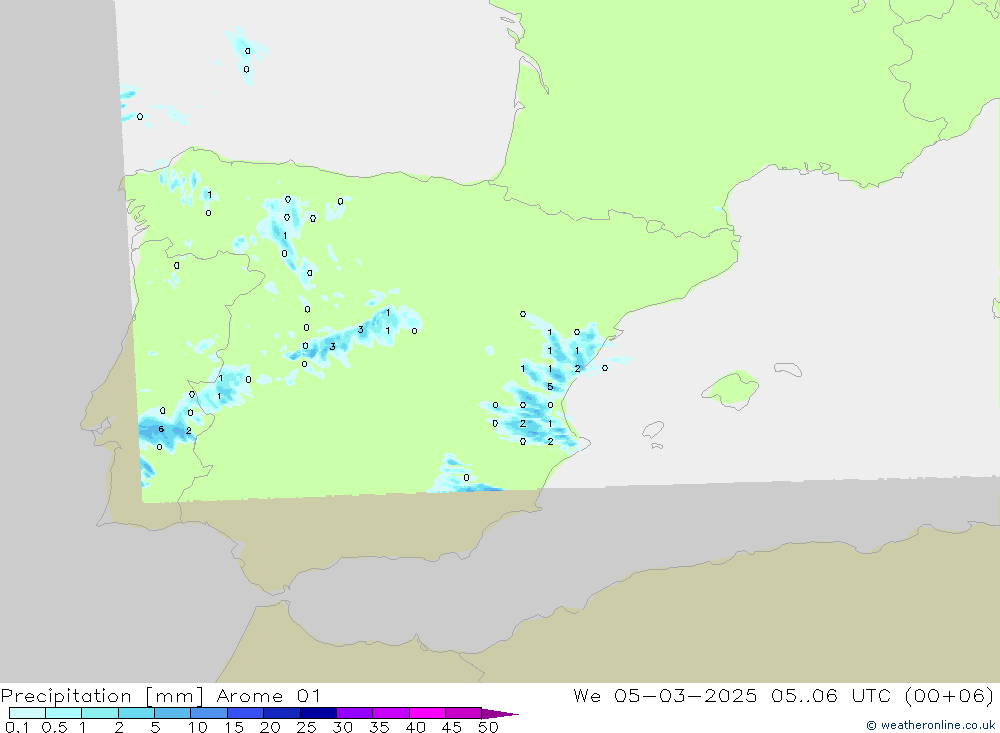Viewport: 1000px width, 733px height.
Task: Click the '35' legend scale label
Action: (x=379, y=727)
